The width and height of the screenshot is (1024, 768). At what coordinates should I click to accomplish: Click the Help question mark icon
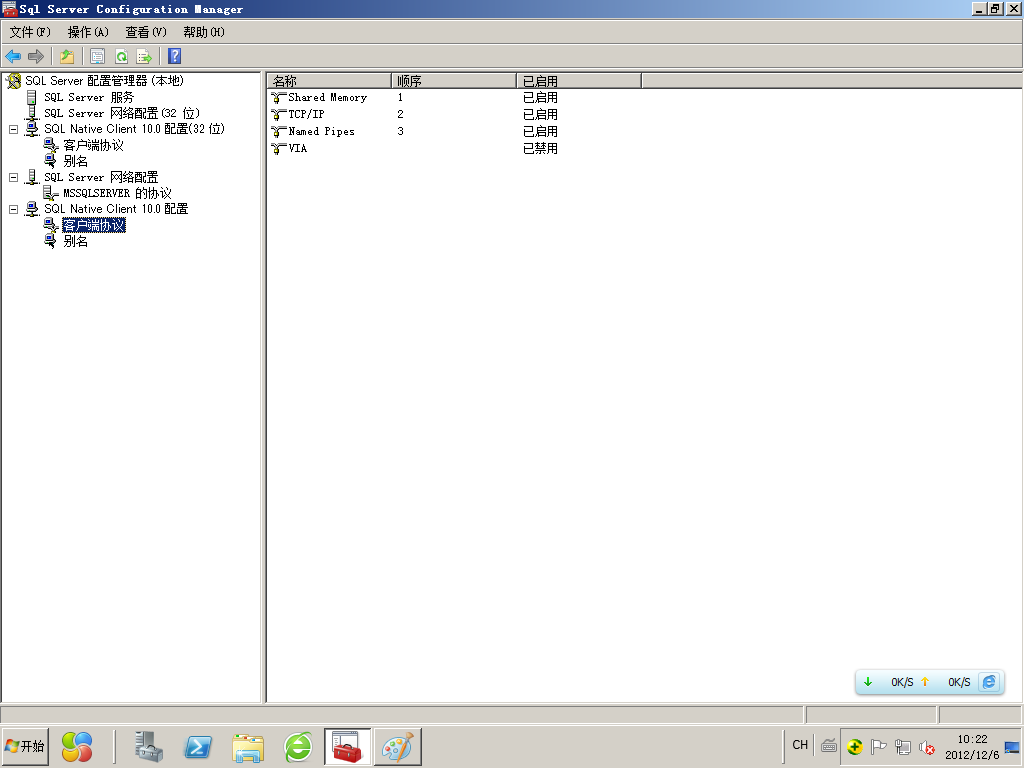174,56
